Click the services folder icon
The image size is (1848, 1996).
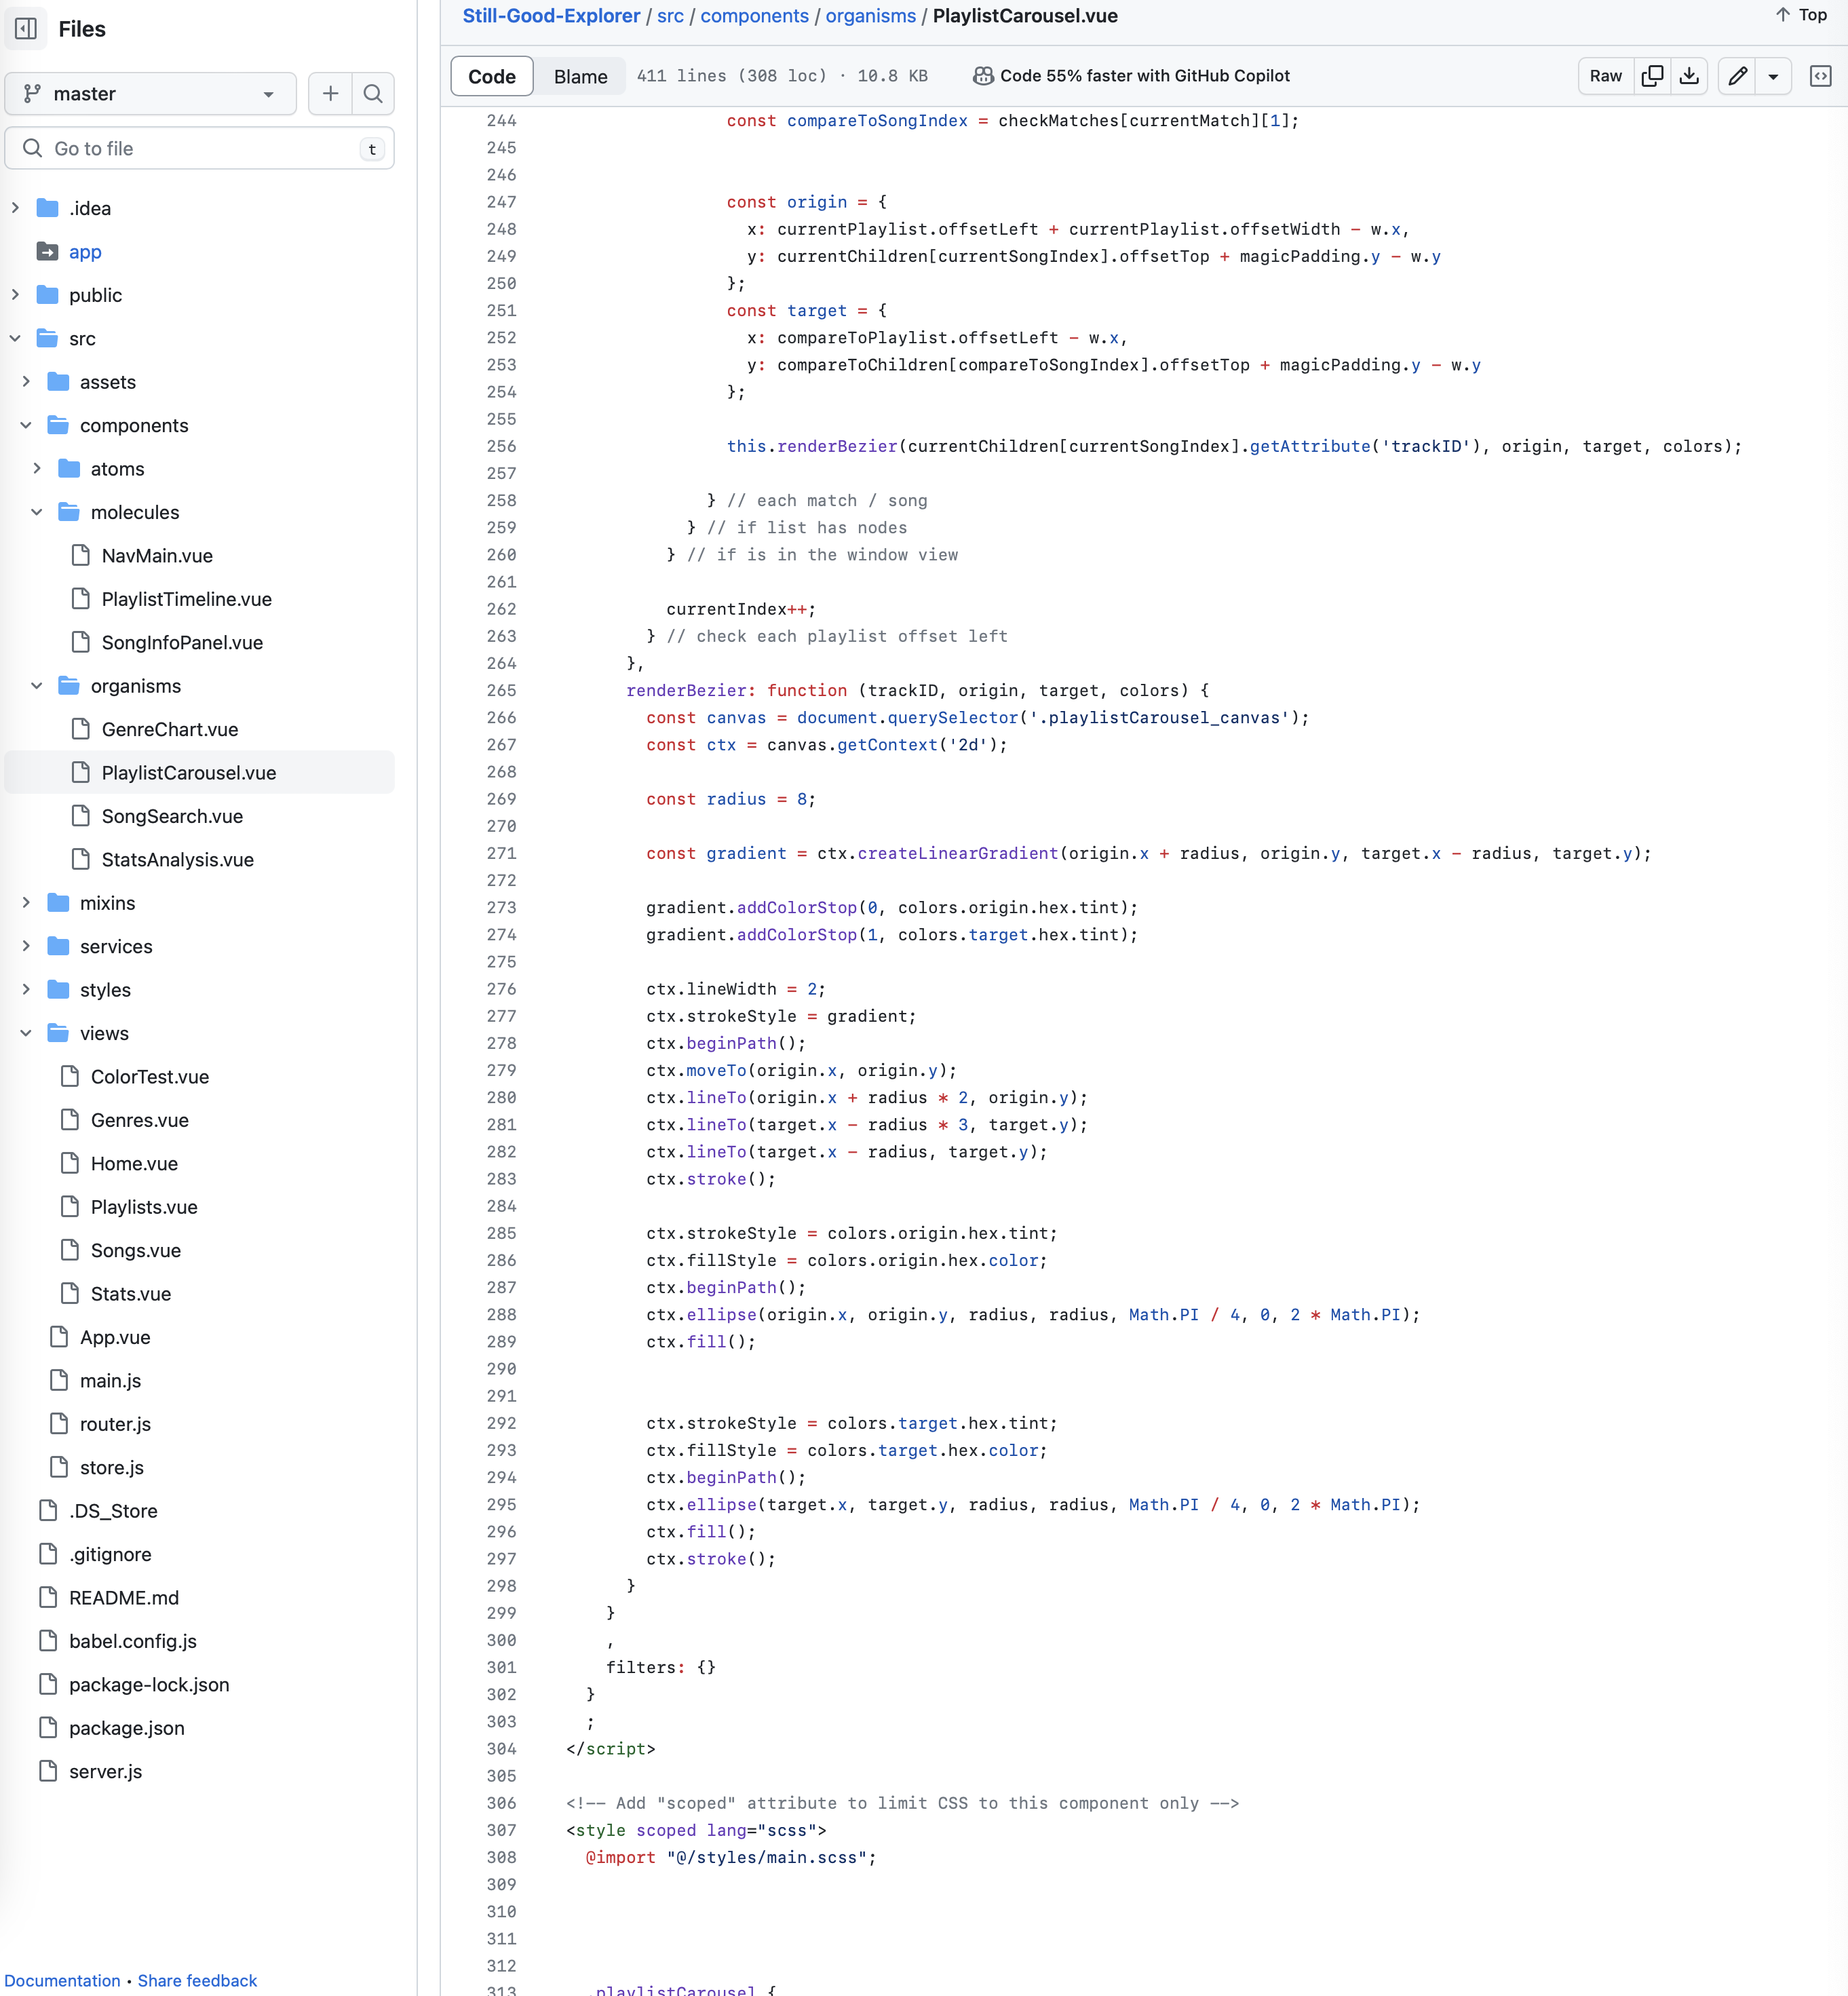(58, 946)
